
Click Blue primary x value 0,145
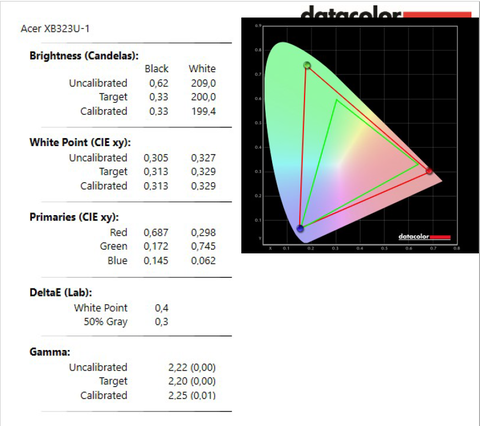coord(156,260)
